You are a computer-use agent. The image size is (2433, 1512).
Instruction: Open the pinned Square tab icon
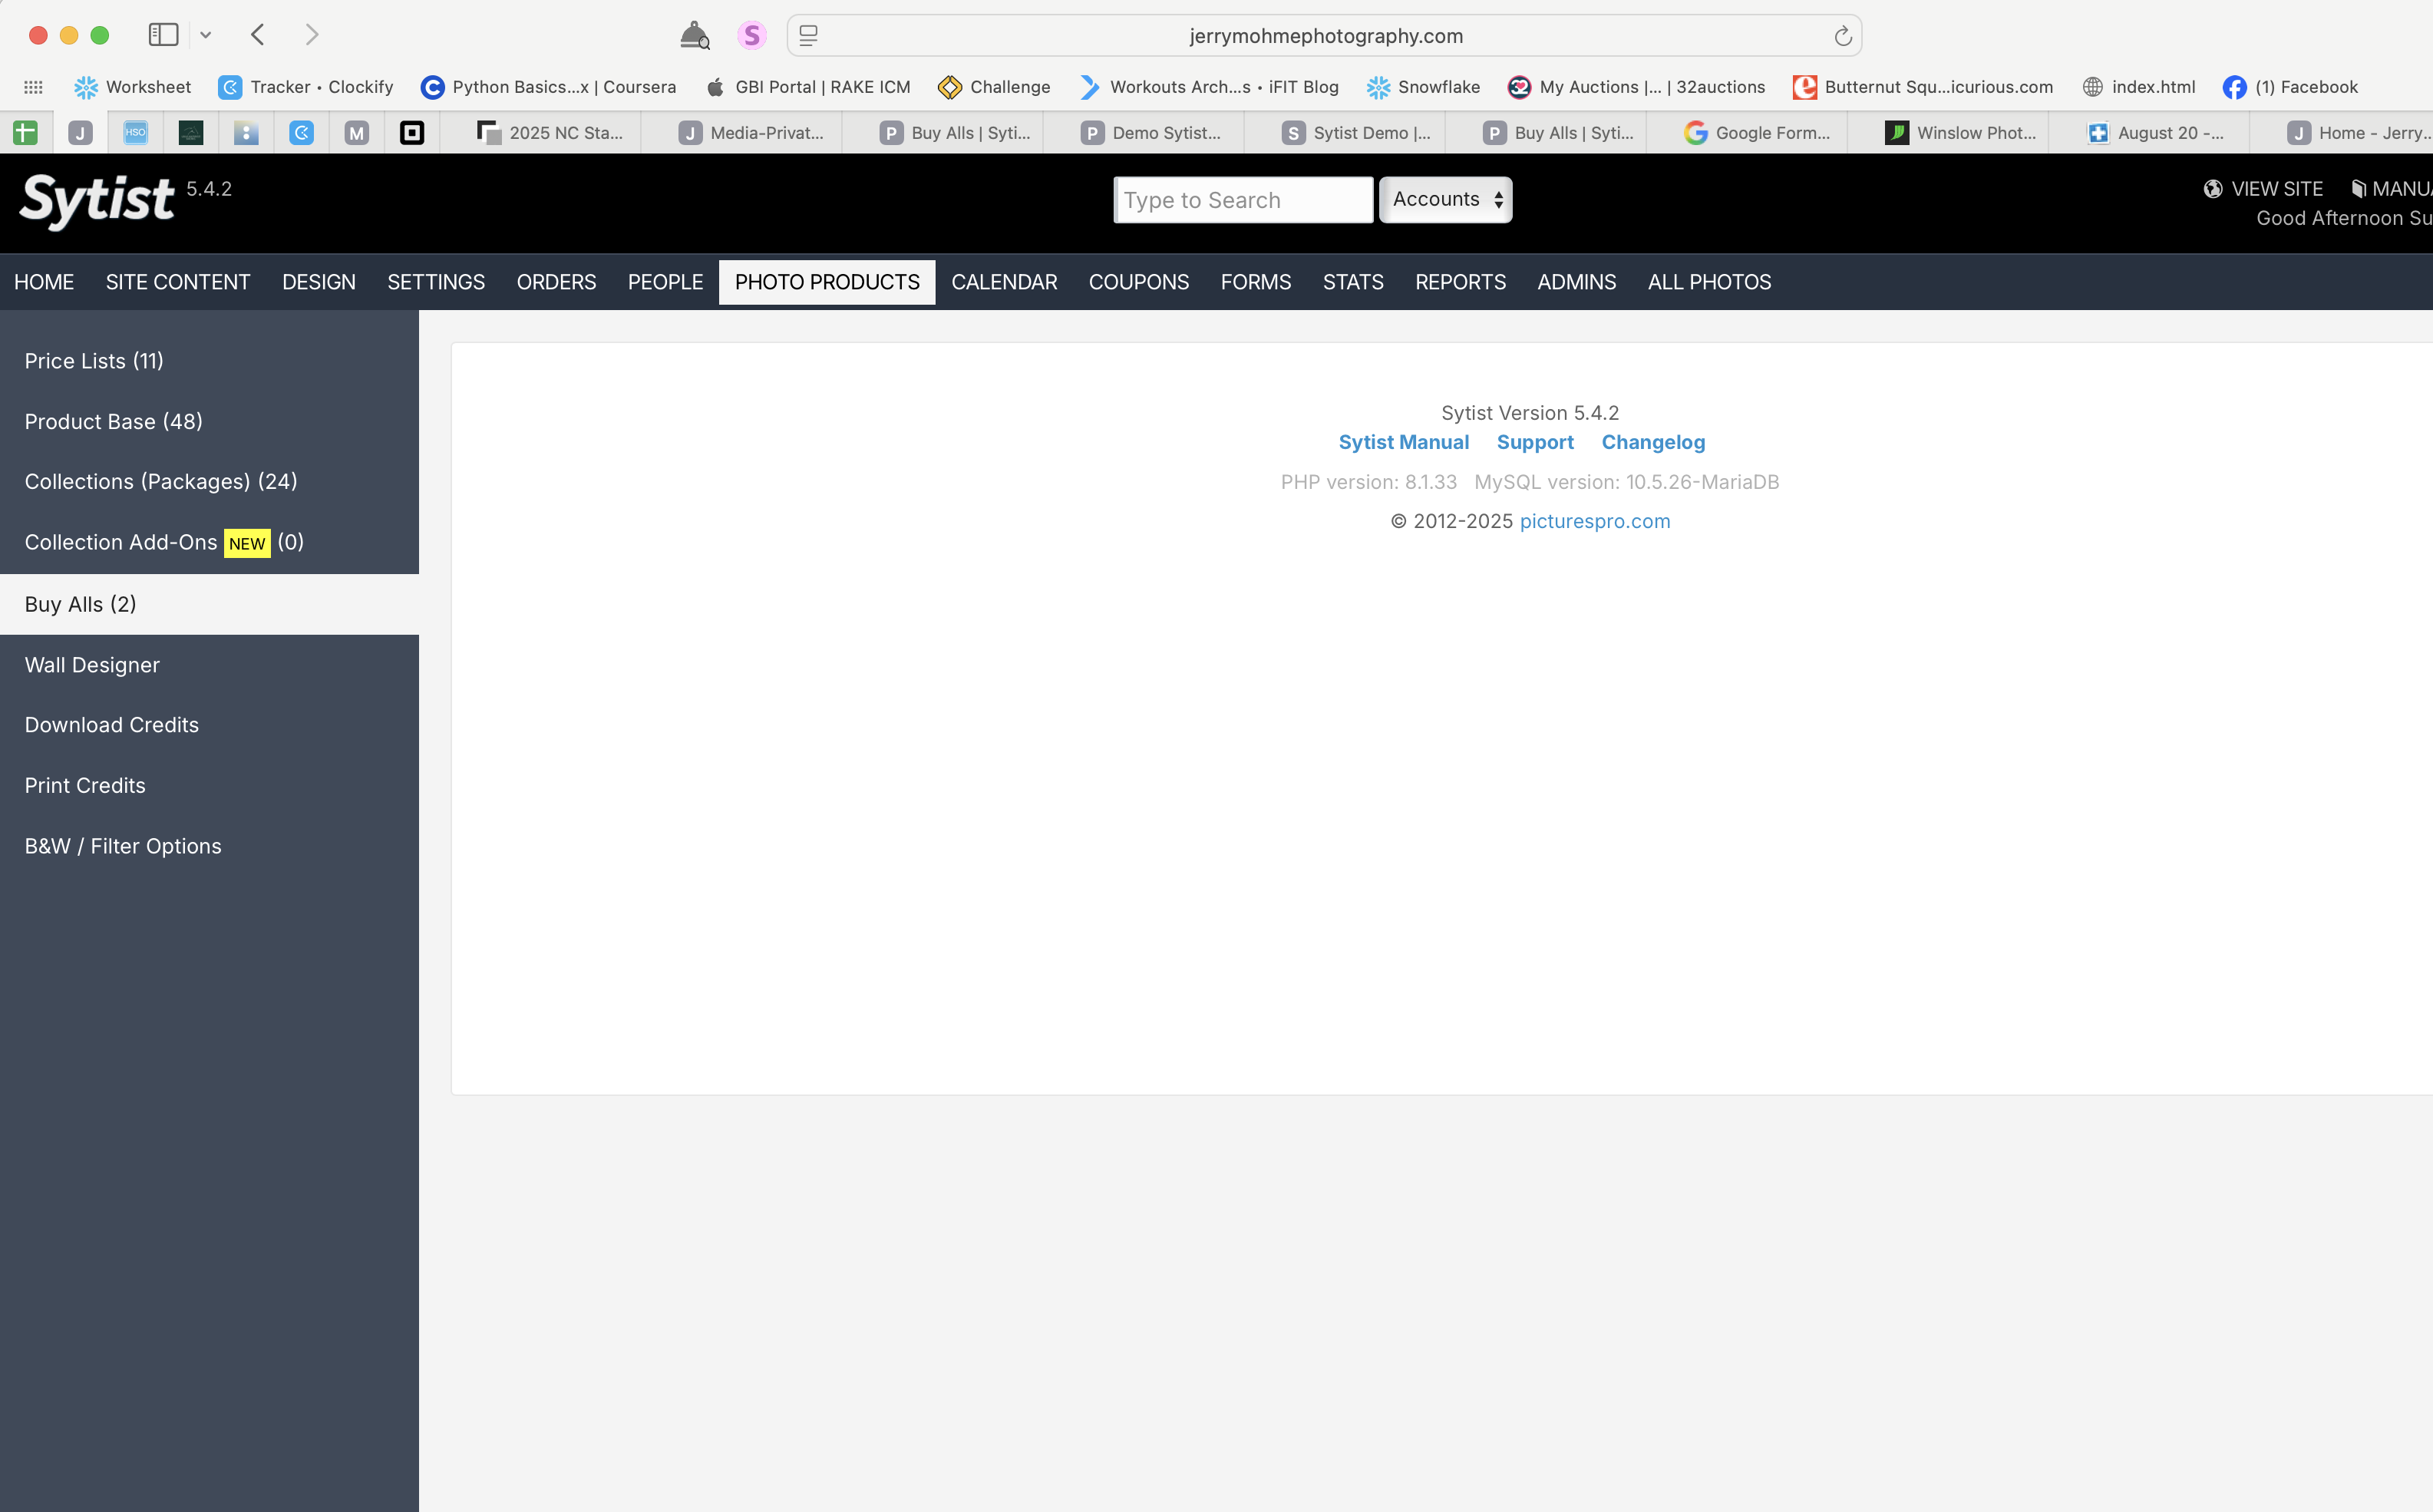(x=411, y=133)
